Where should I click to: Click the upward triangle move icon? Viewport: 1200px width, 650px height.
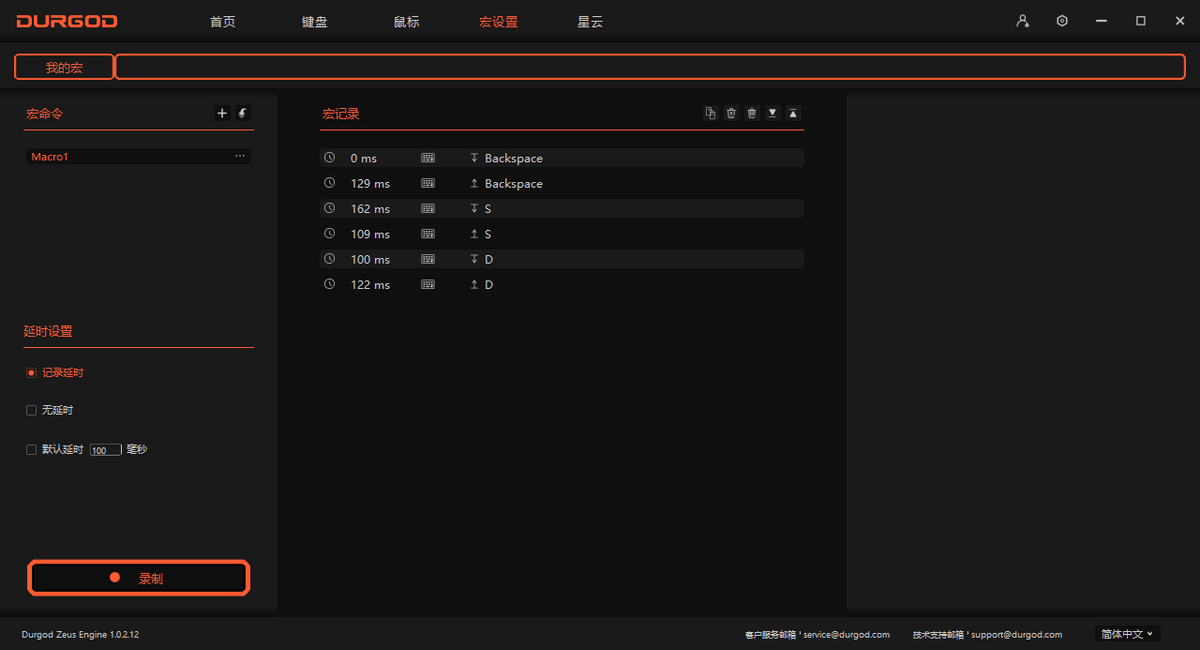tap(793, 113)
